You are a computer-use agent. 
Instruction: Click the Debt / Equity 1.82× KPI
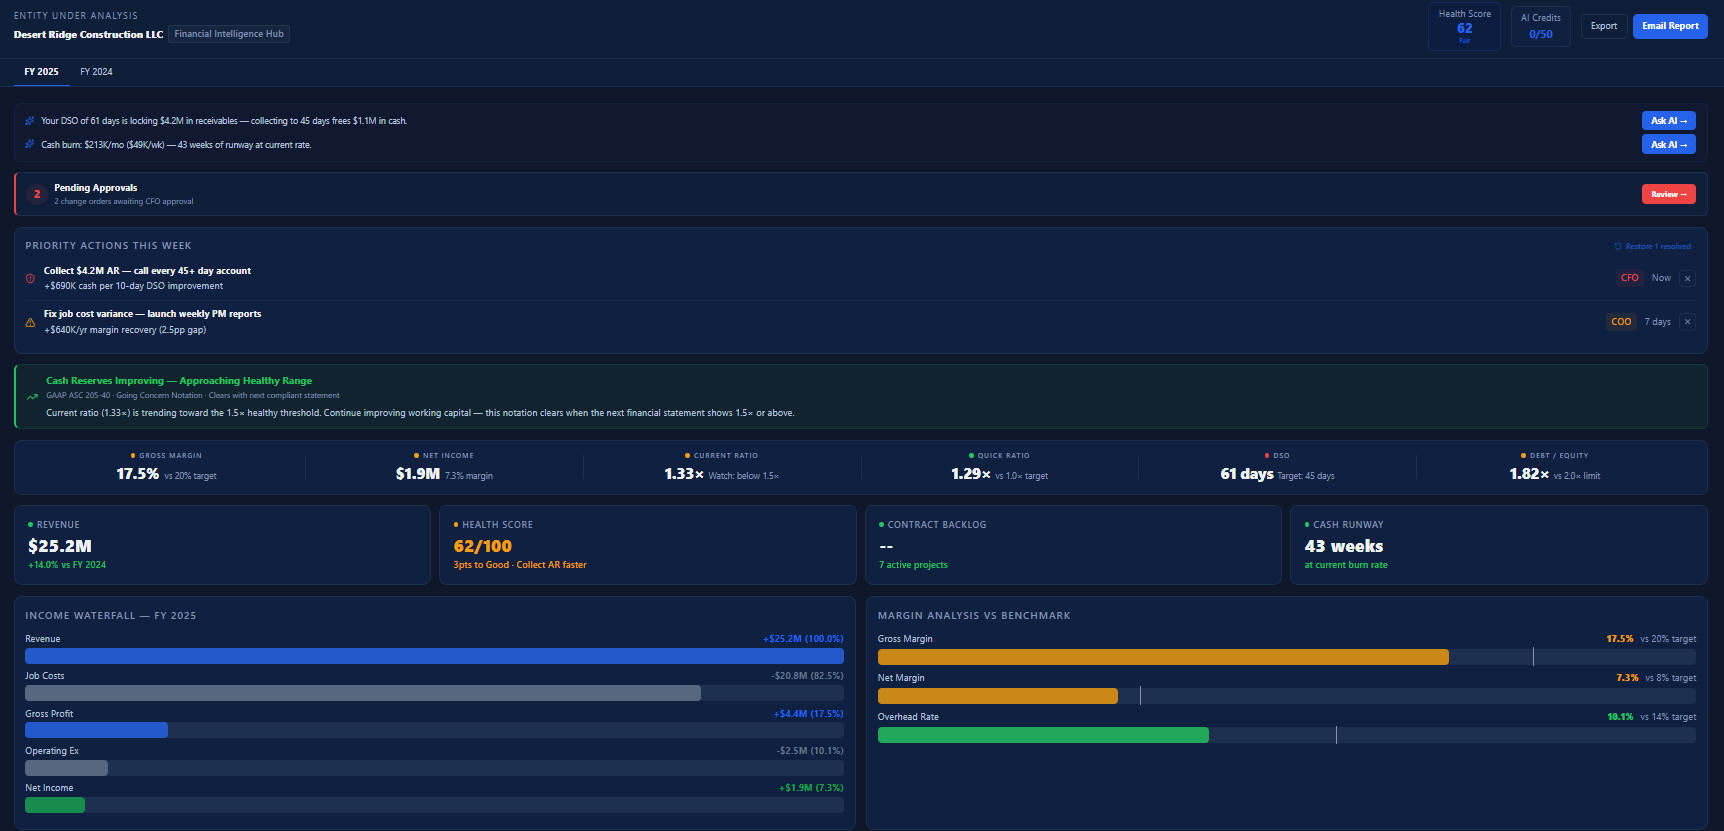click(1554, 467)
